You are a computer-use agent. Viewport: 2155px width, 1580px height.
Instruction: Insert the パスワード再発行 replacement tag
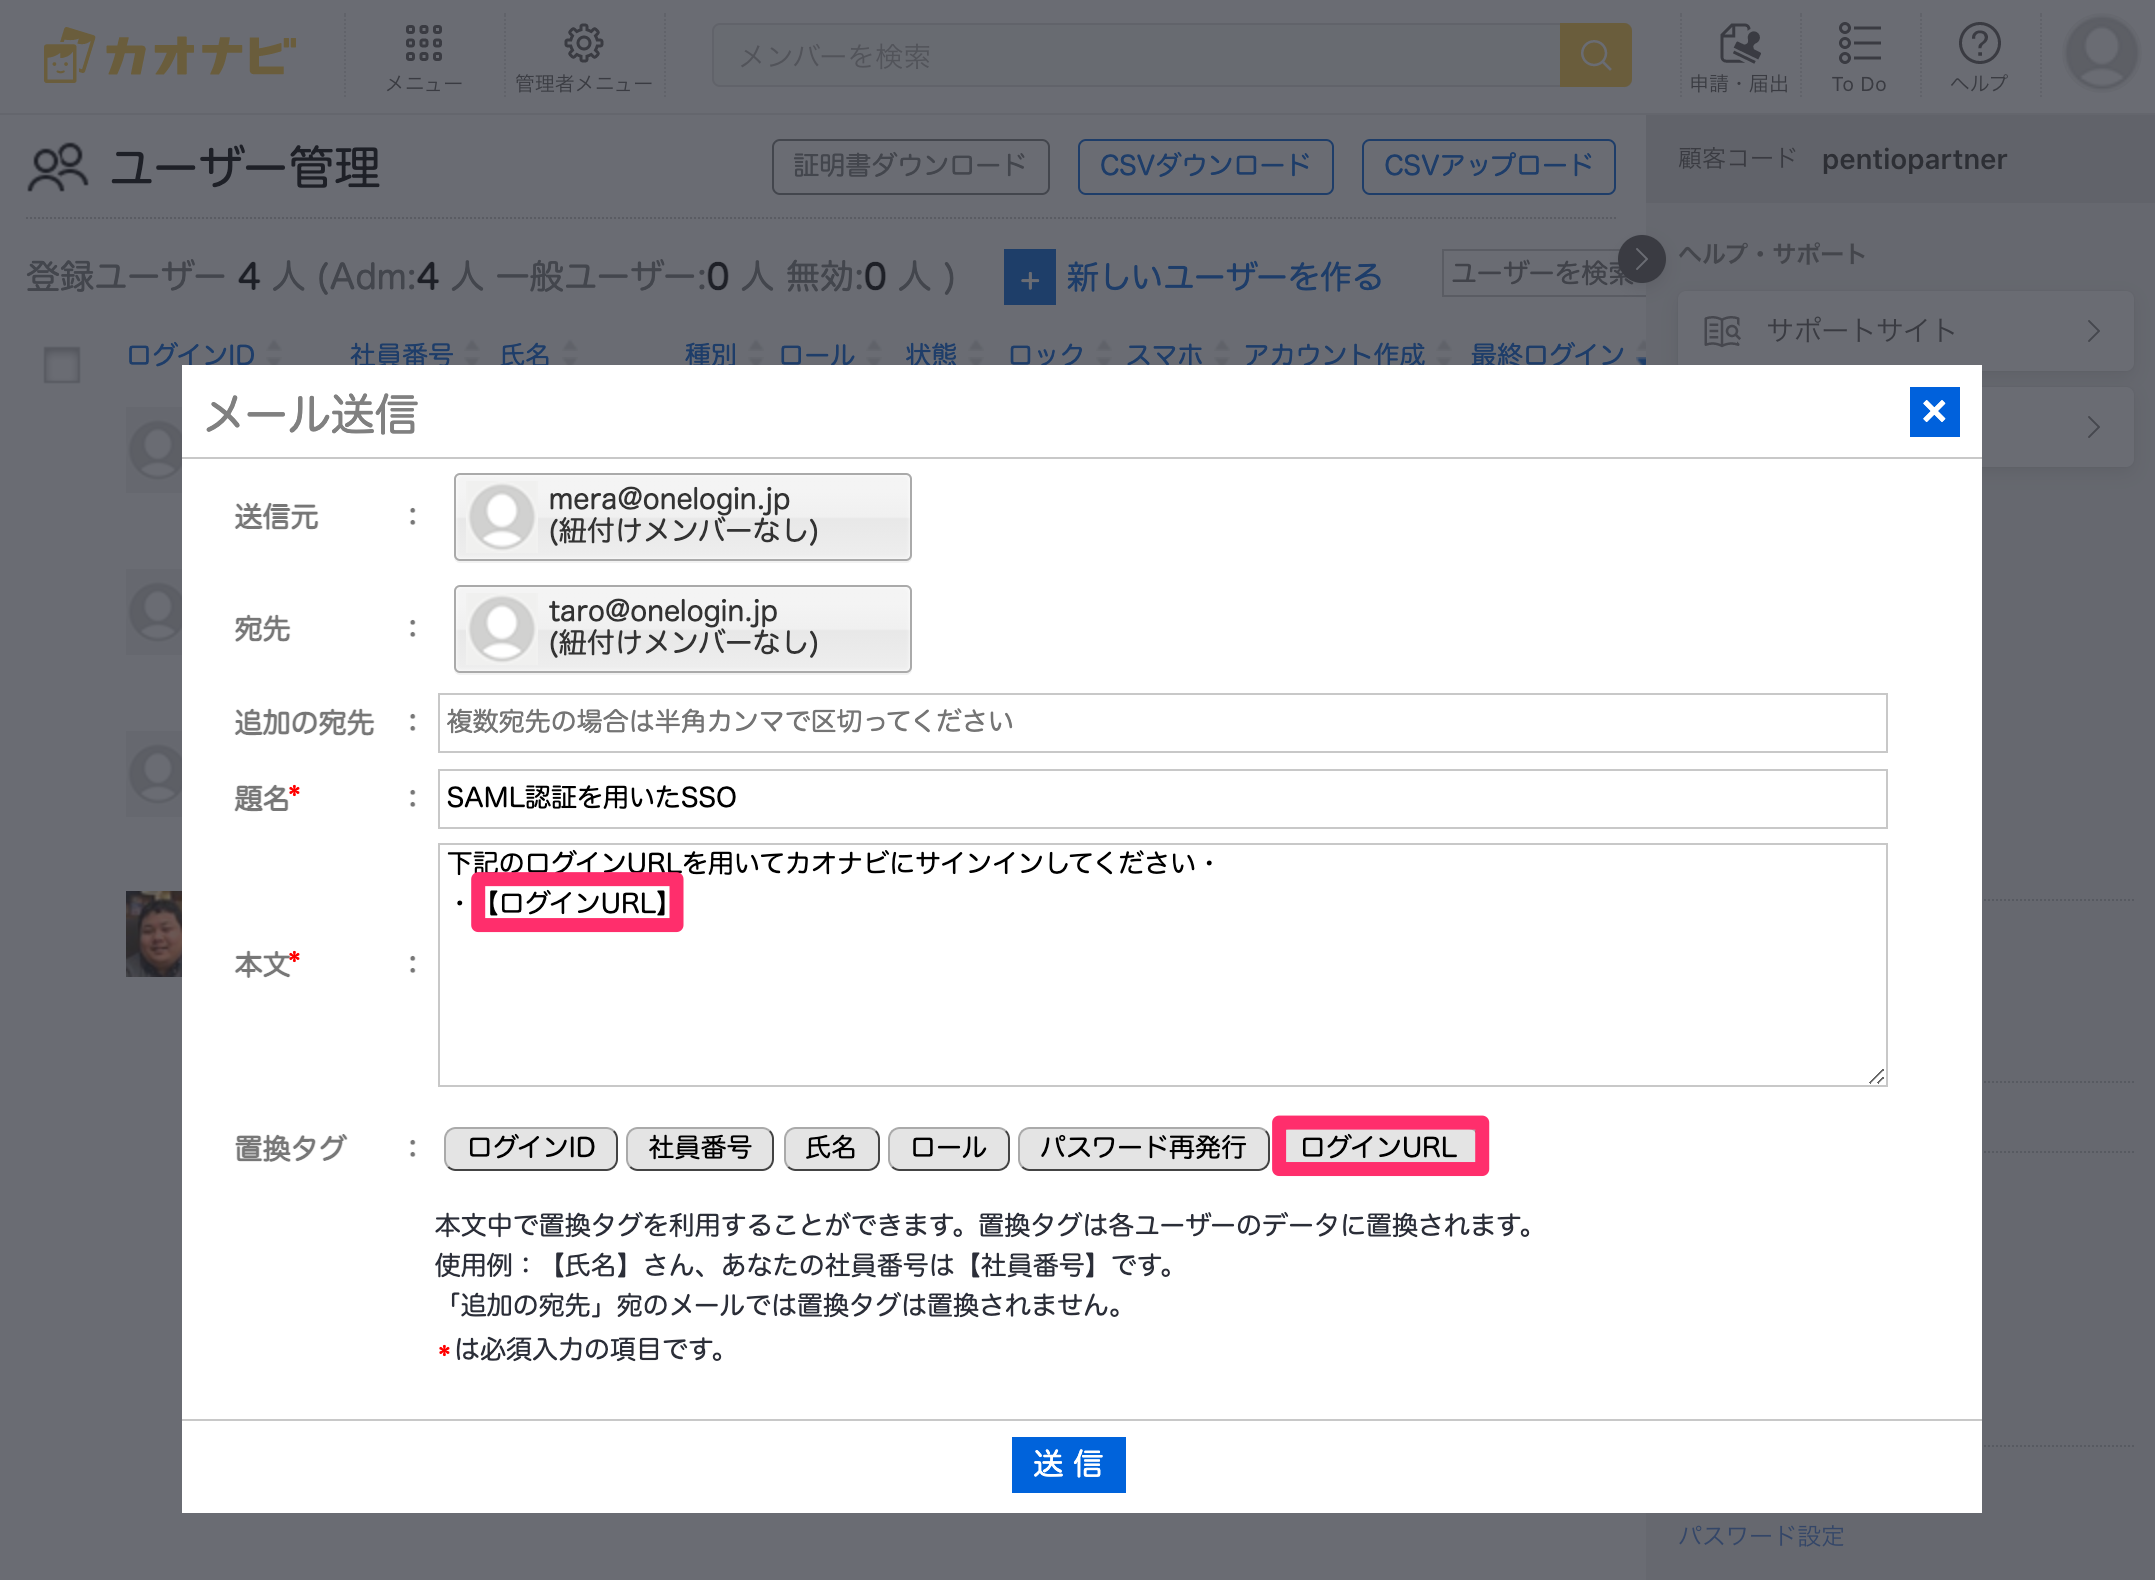pyautogui.click(x=1144, y=1148)
